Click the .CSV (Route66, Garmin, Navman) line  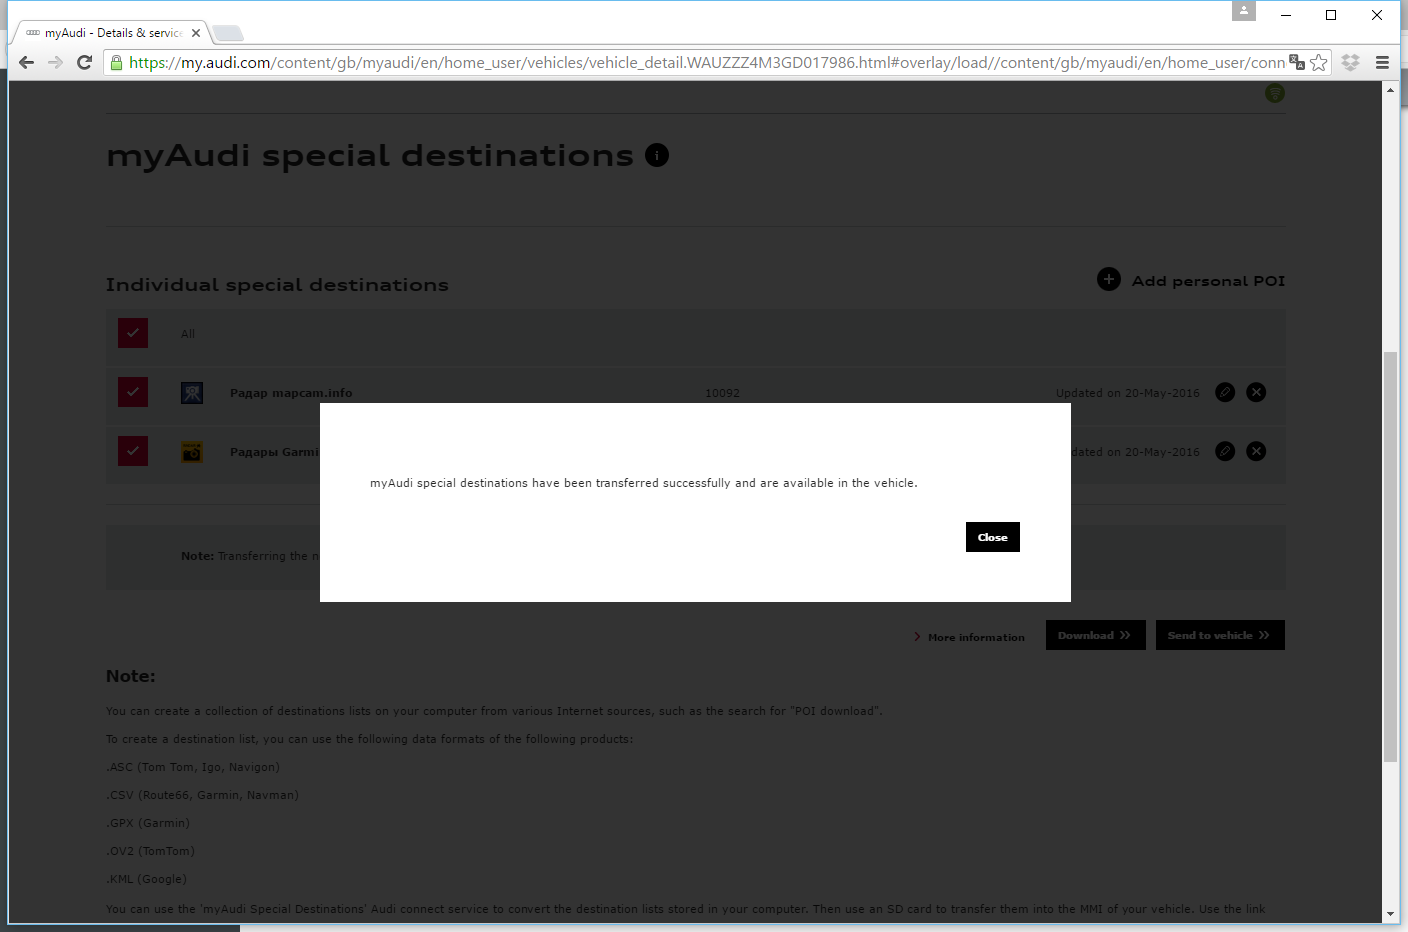pos(202,795)
